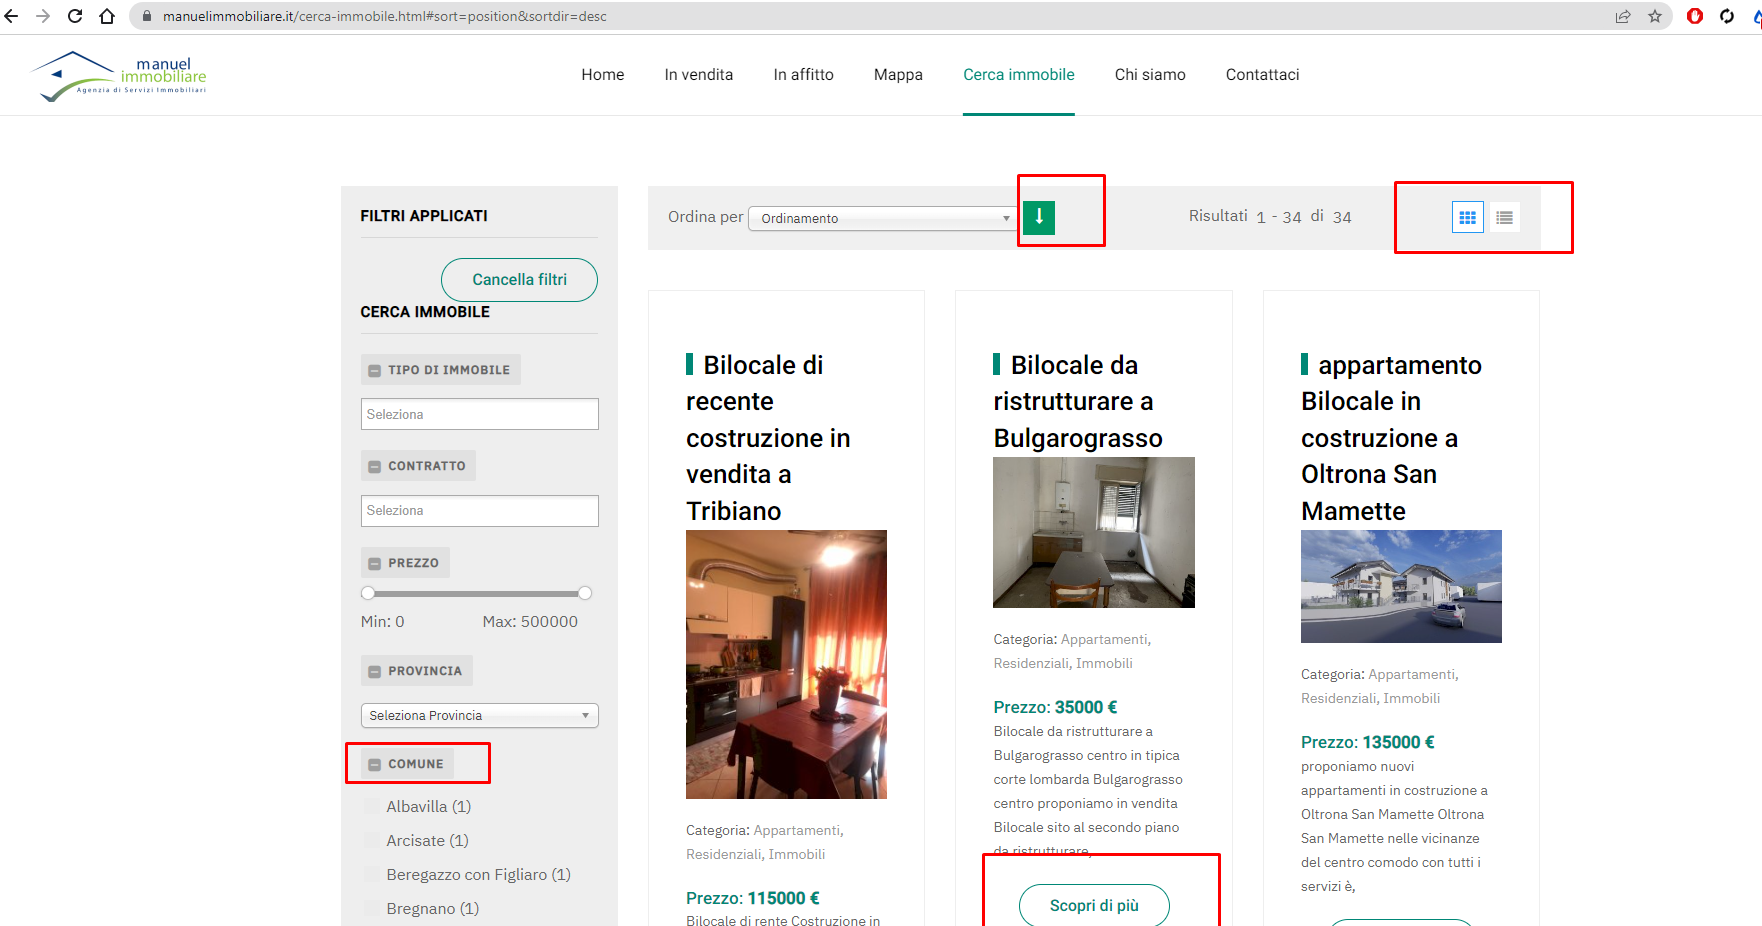Open the Bulgarograsso room photo thumbnail
The height and width of the screenshot is (926, 1762).
(1094, 533)
